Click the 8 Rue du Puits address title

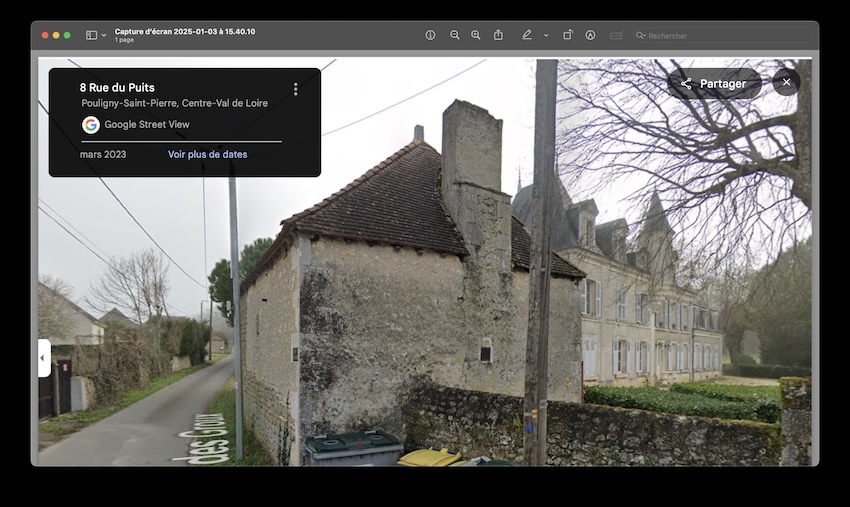(117, 88)
